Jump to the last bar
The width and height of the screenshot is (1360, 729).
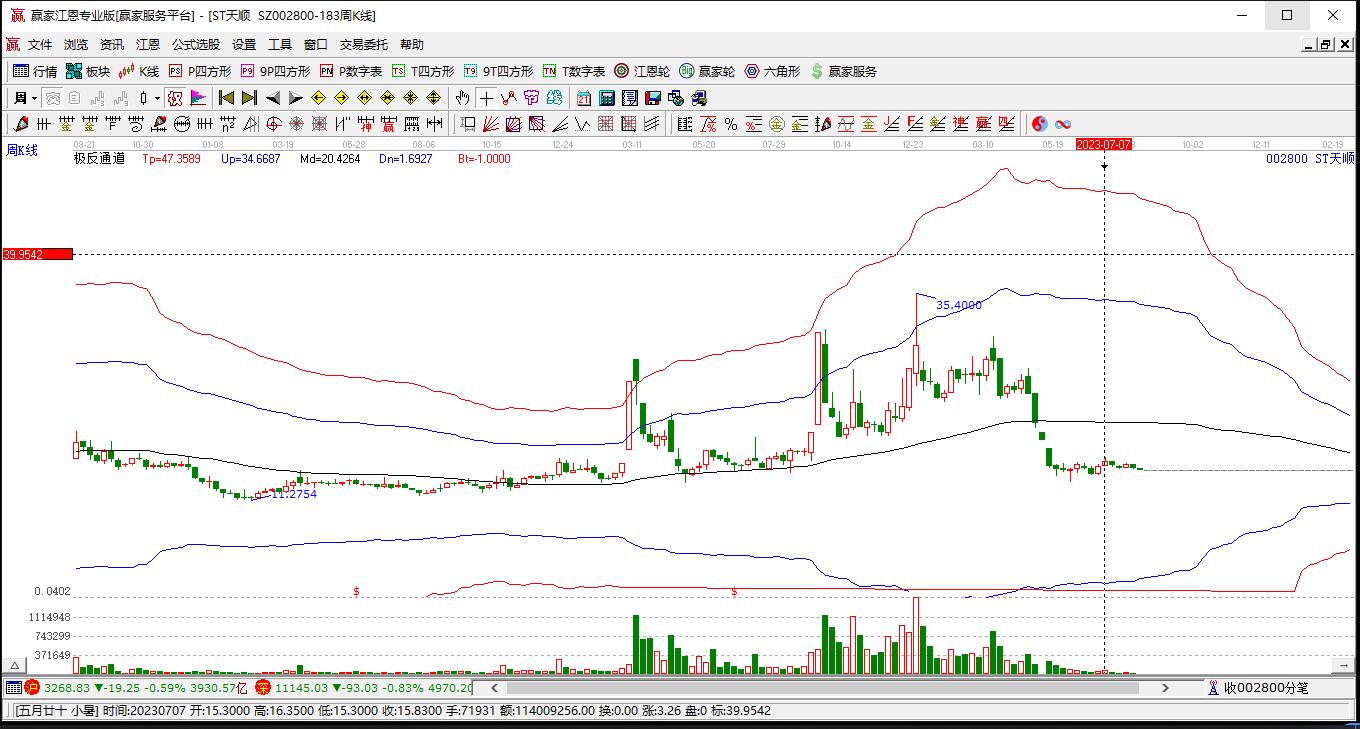tap(250, 98)
